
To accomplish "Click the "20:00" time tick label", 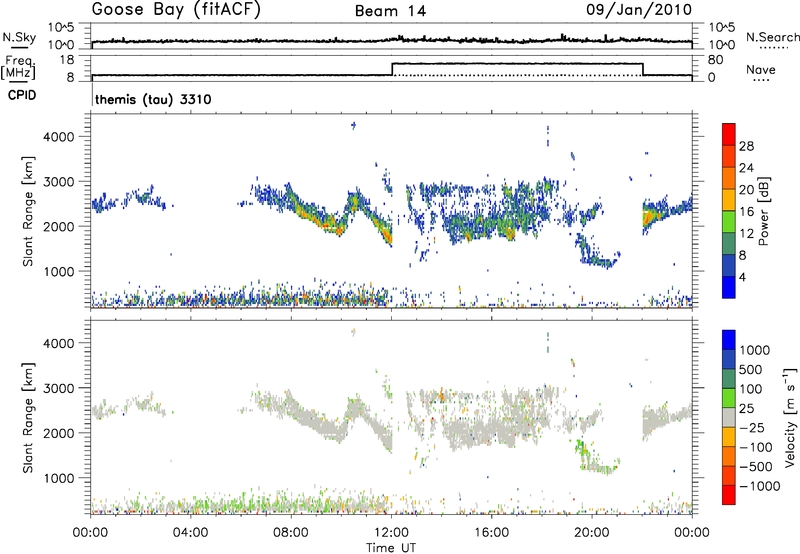I will point(591,533).
